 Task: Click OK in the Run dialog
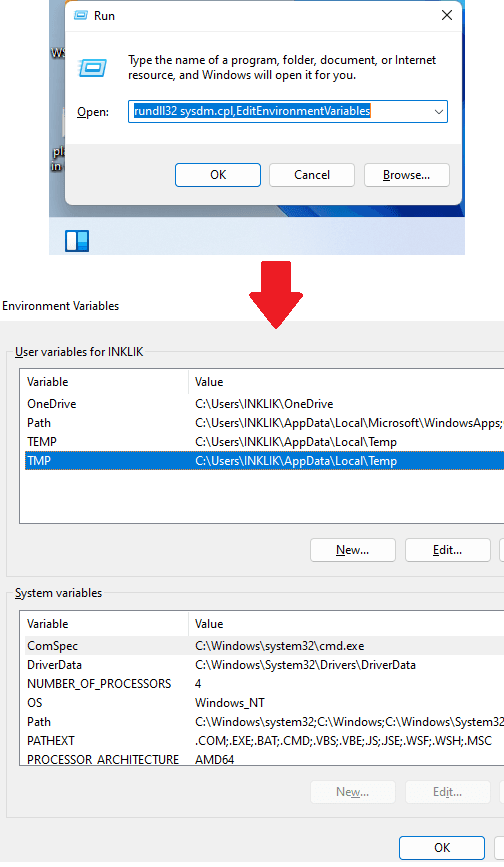coord(218,175)
